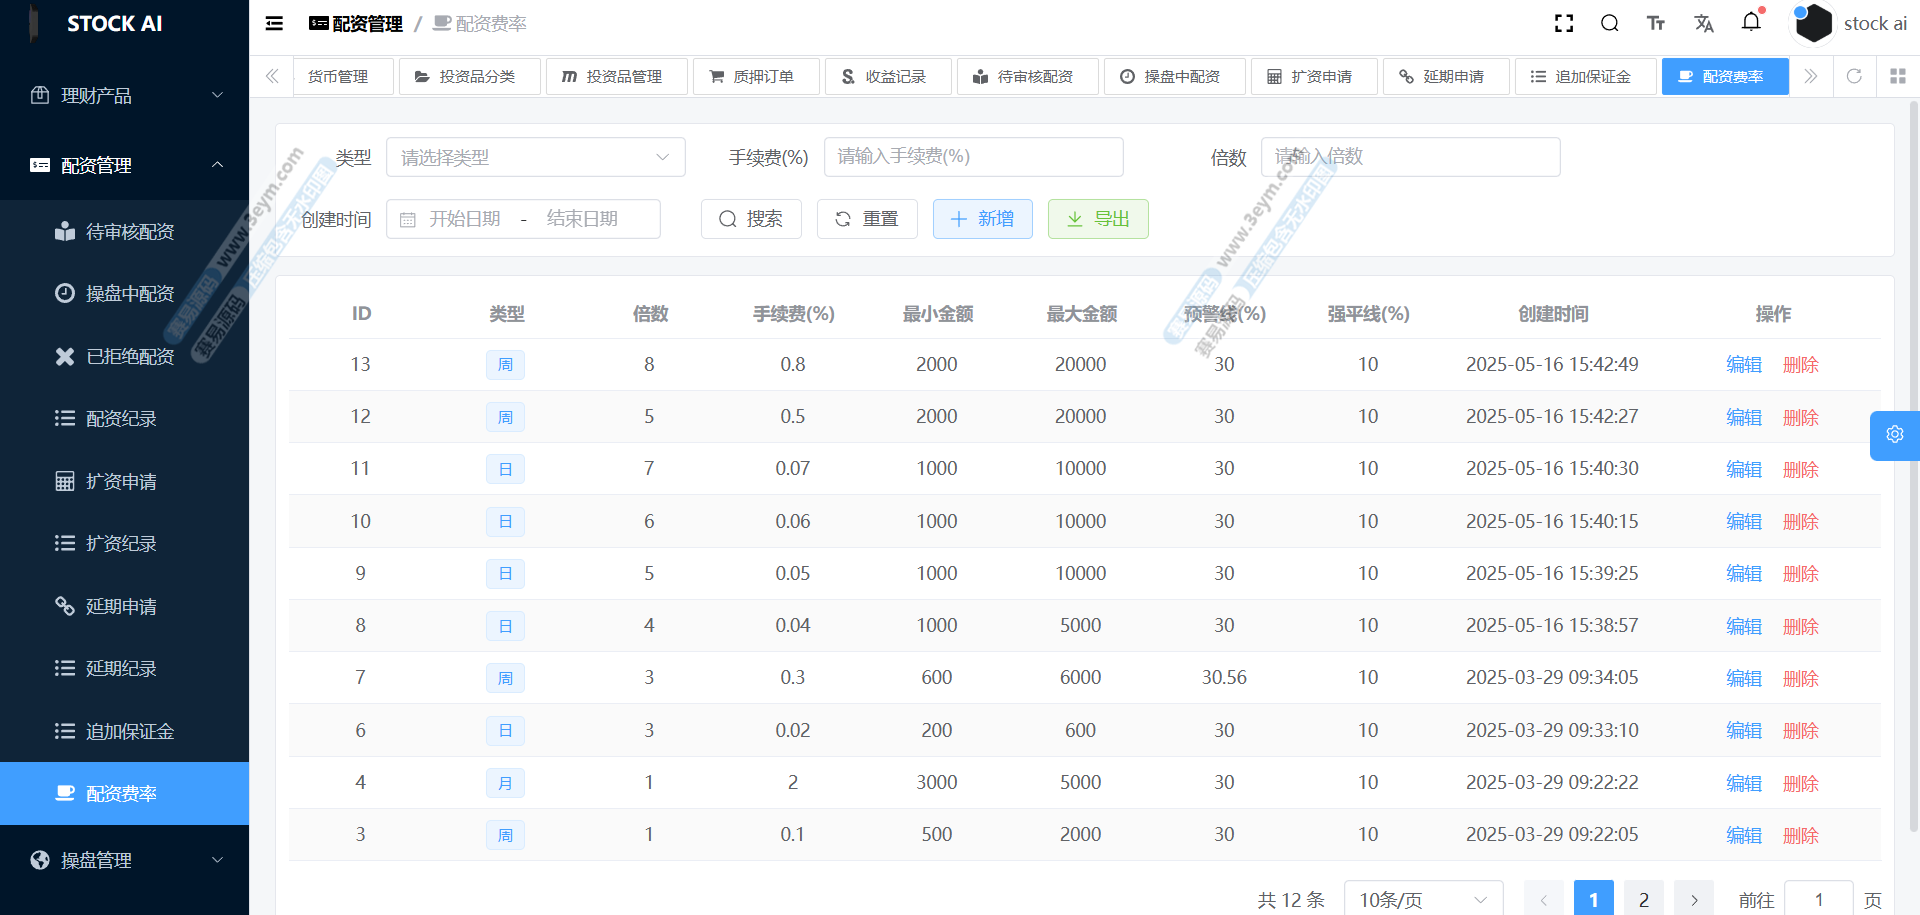The image size is (1920, 915).
Task: Open floating settings gear button
Action: click(x=1894, y=435)
